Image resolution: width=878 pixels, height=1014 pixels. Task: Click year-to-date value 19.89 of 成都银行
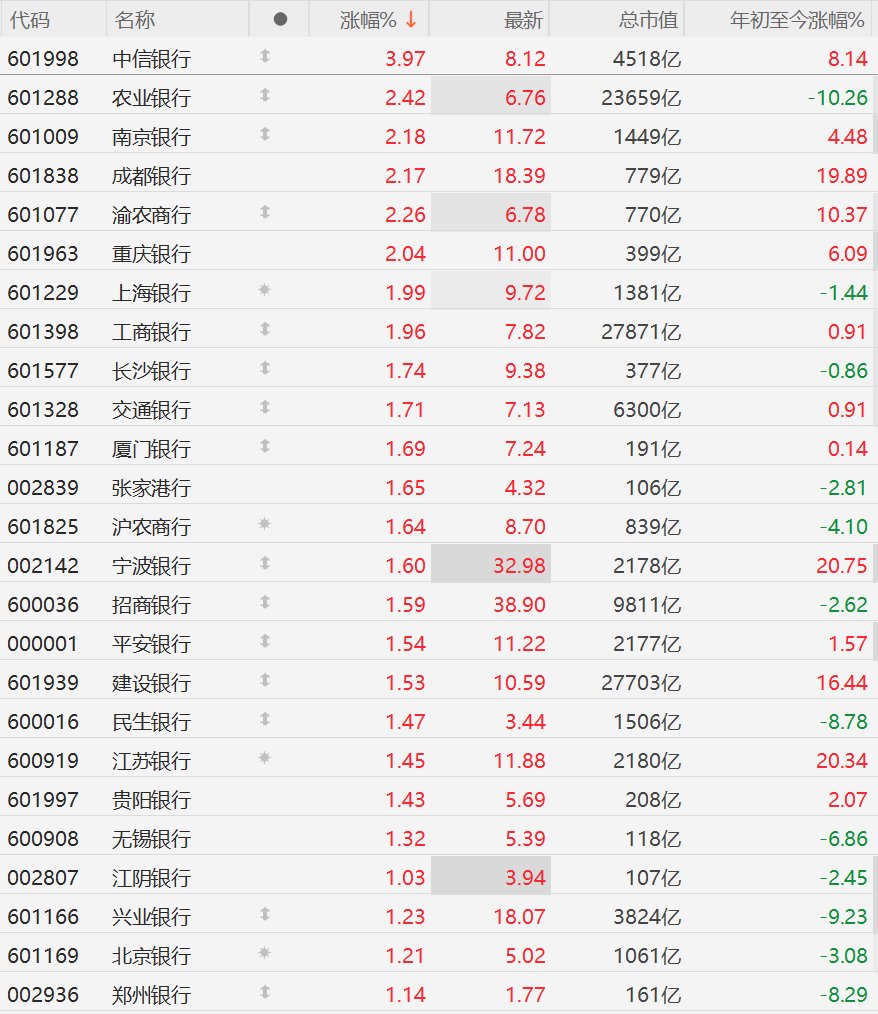pyautogui.click(x=841, y=176)
